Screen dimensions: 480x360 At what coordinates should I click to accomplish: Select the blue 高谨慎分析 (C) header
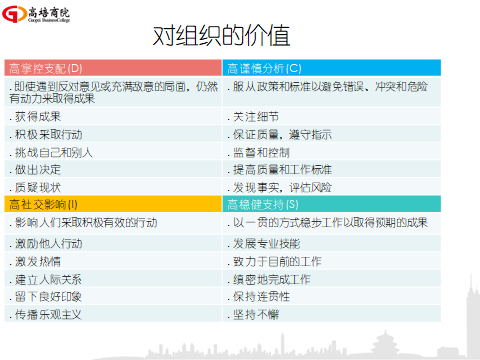332,68
